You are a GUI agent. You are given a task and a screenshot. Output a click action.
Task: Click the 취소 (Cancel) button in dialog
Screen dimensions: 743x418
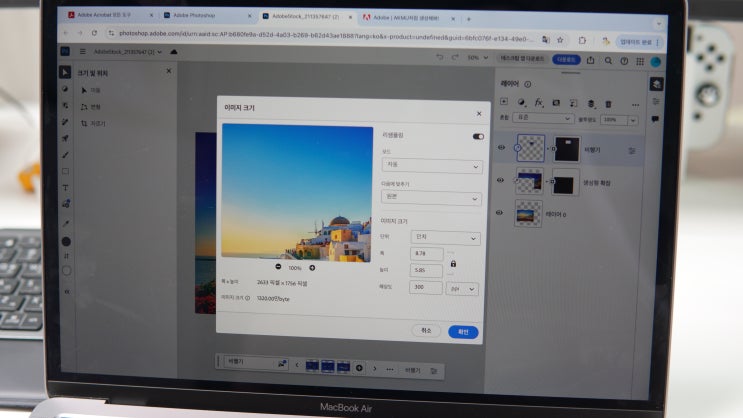point(426,330)
